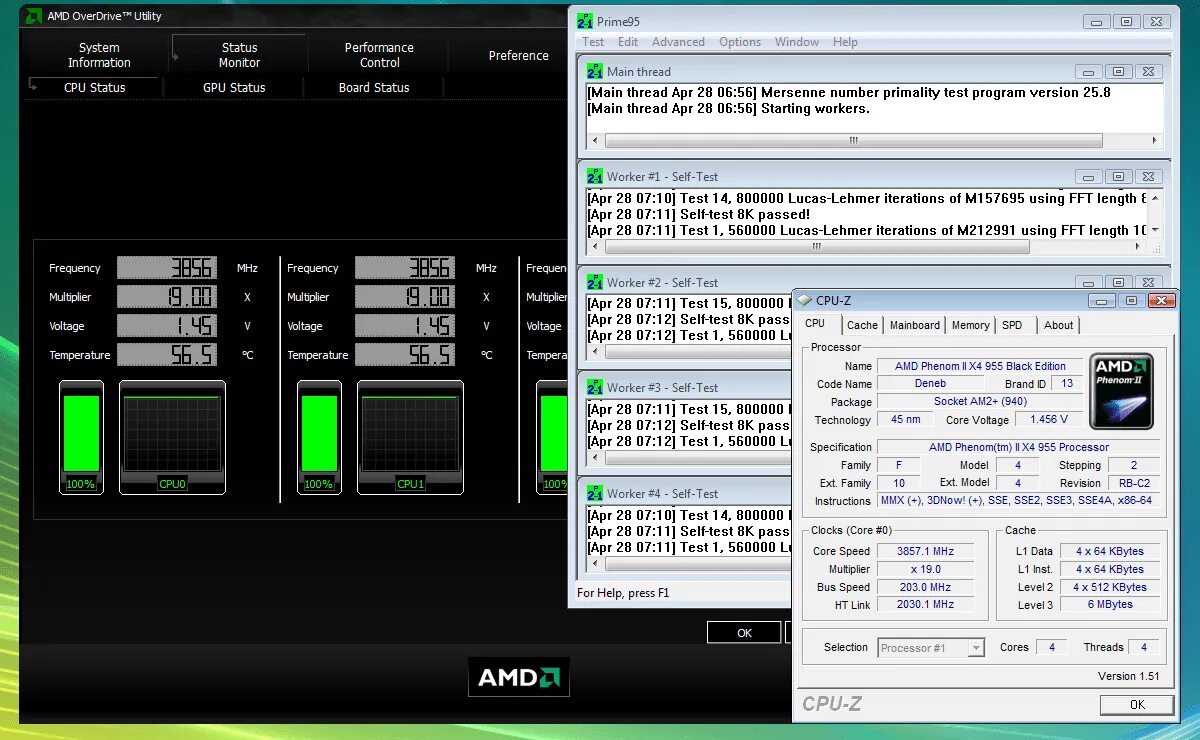The width and height of the screenshot is (1200, 740).
Task: Click the CPU1 Temperature 56.5 readout
Action: tap(404, 355)
